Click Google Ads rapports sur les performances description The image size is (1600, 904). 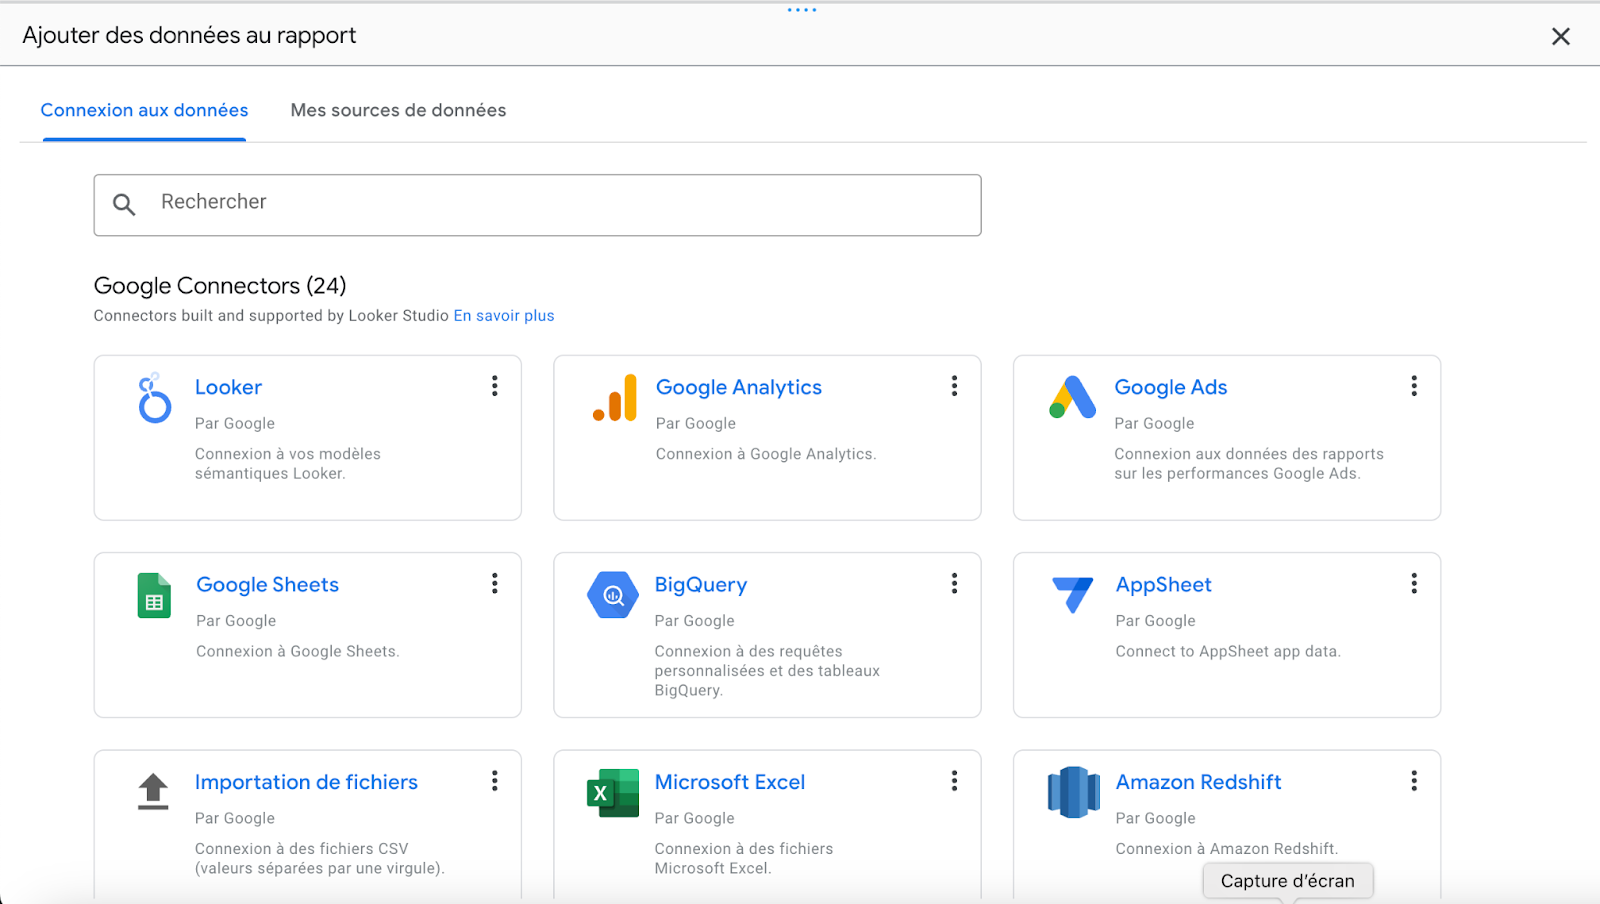1249,464
